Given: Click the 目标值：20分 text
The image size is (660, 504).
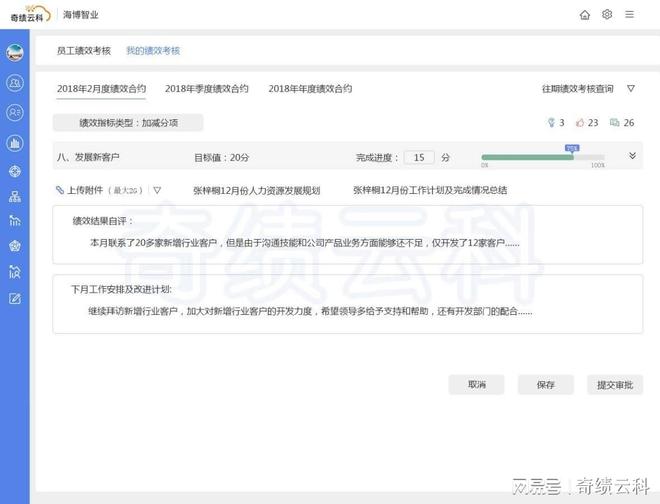Looking at the screenshot, I should (x=221, y=157).
